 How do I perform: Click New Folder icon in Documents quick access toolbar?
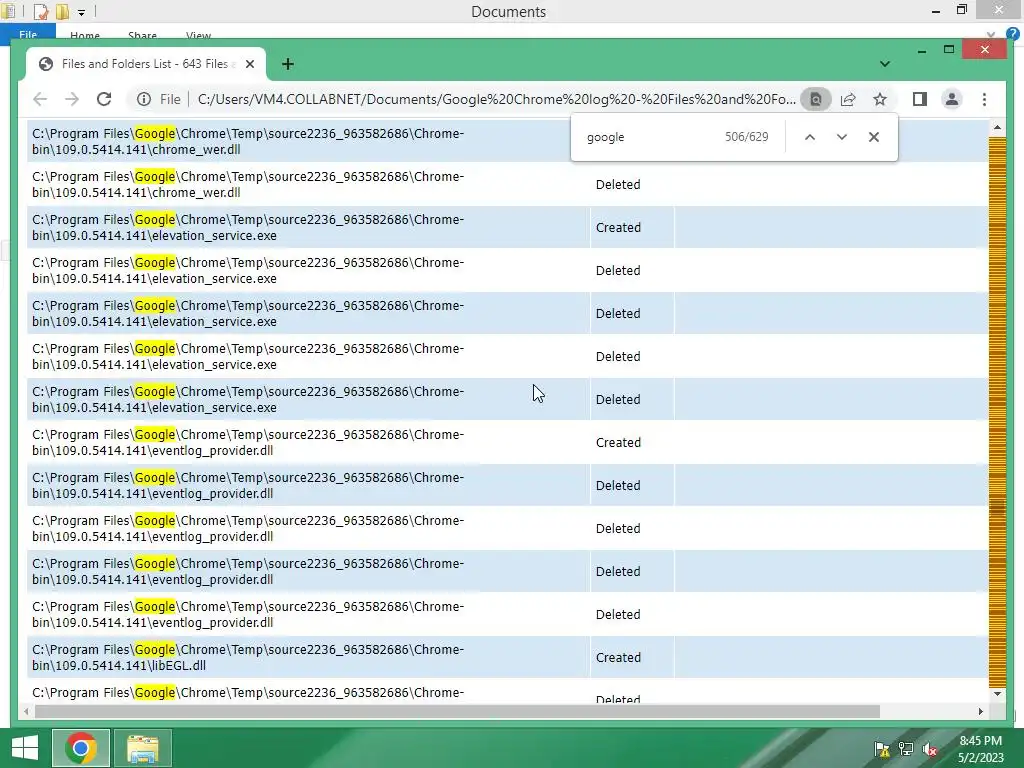coord(62,12)
